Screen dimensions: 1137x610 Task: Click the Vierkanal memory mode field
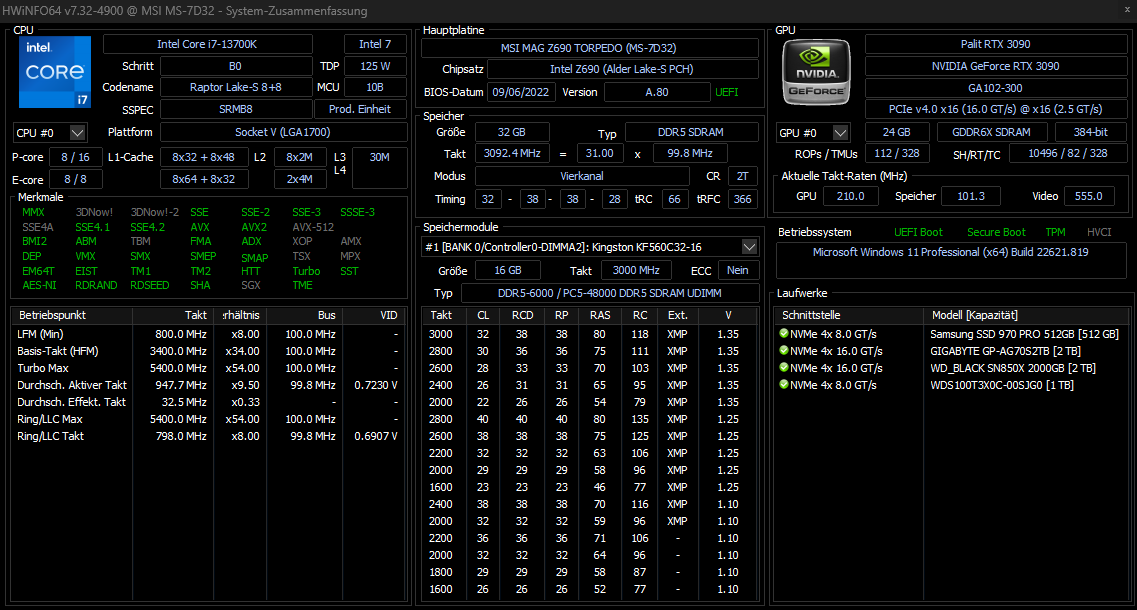click(x=582, y=176)
